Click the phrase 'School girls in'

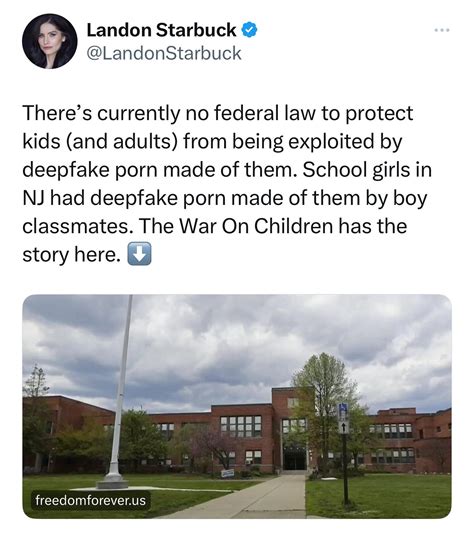tap(367, 170)
